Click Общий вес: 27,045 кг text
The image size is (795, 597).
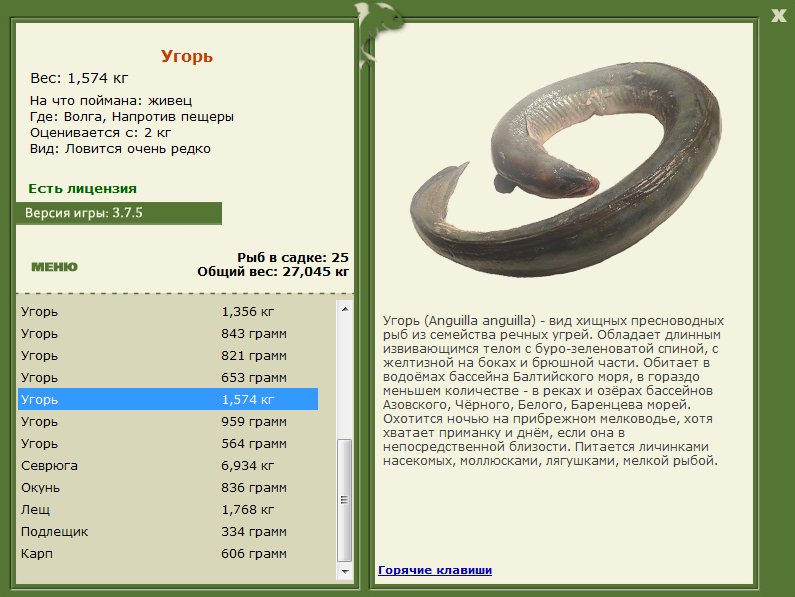pos(273,271)
